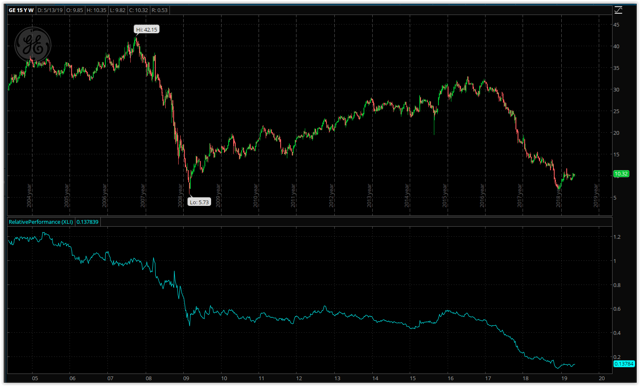Click the green 10.32 last-price tag

(x=621, y=174)
